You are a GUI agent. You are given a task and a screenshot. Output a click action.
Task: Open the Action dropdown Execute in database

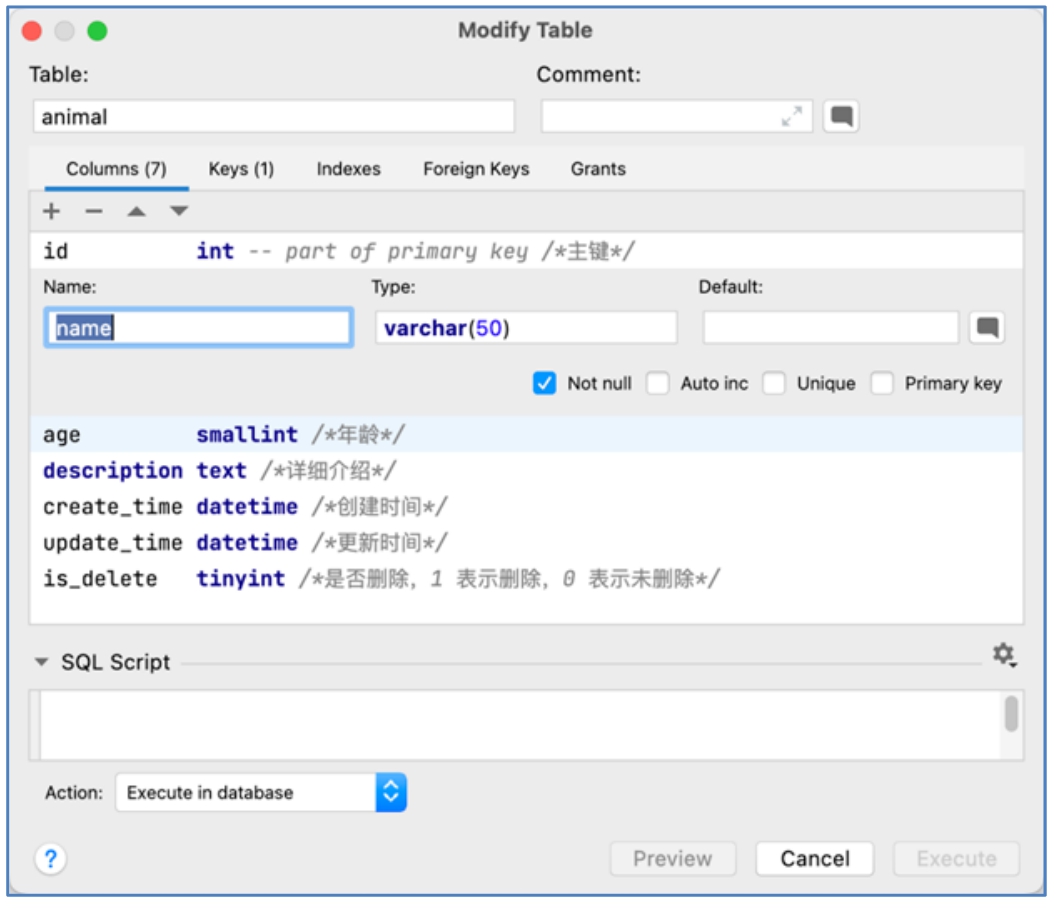(x=261, y=793)
